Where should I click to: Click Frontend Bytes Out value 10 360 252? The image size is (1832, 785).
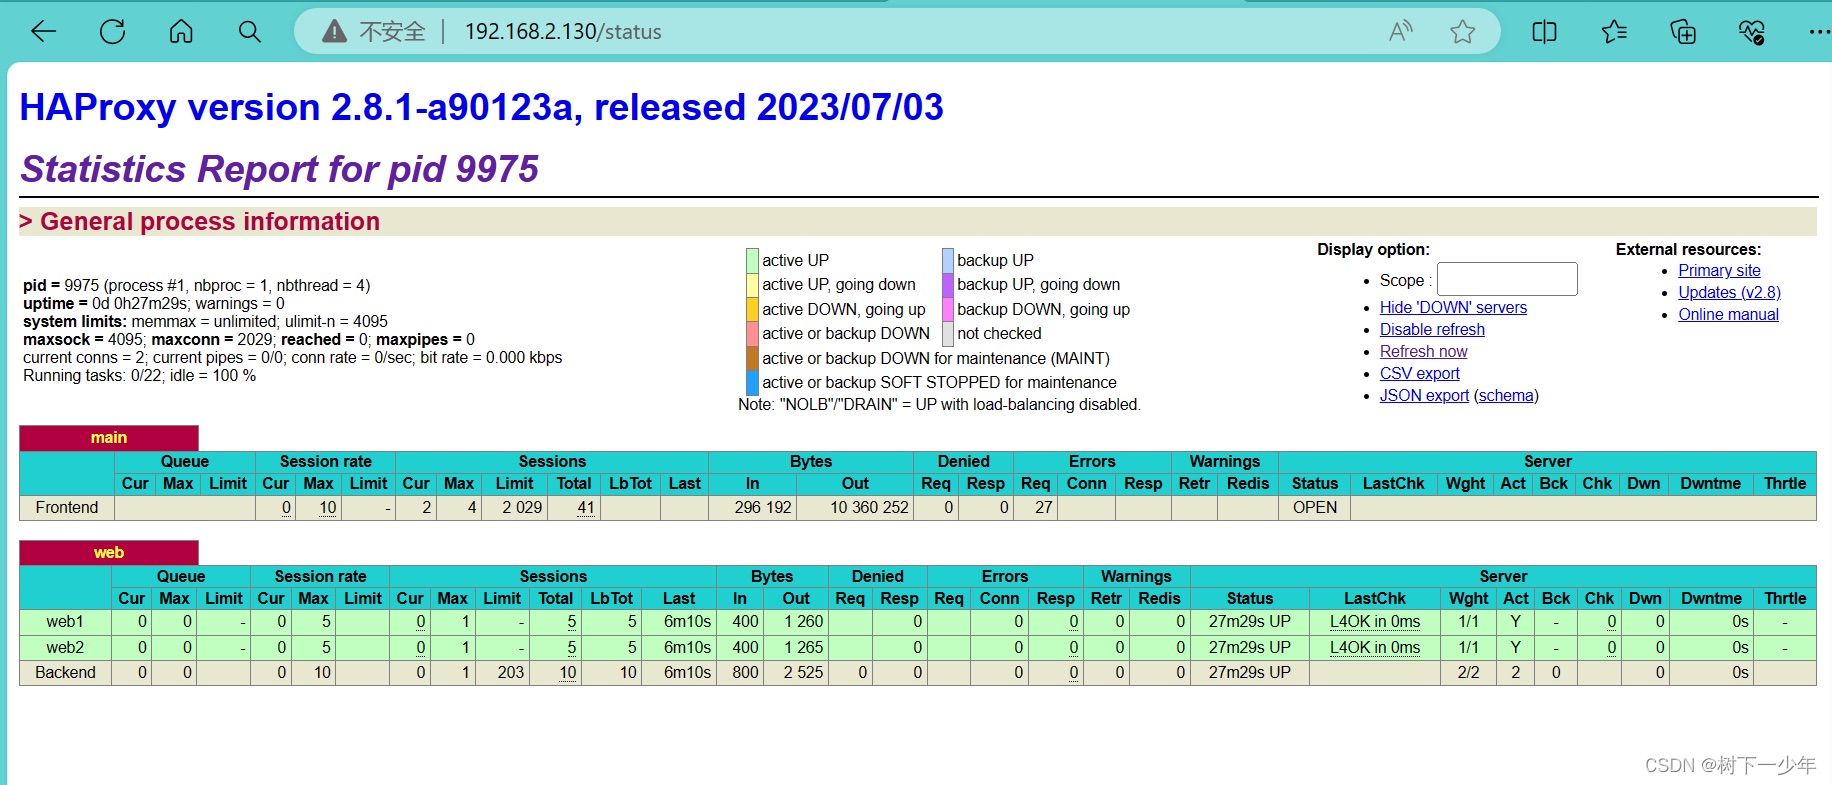click(869, 508)
